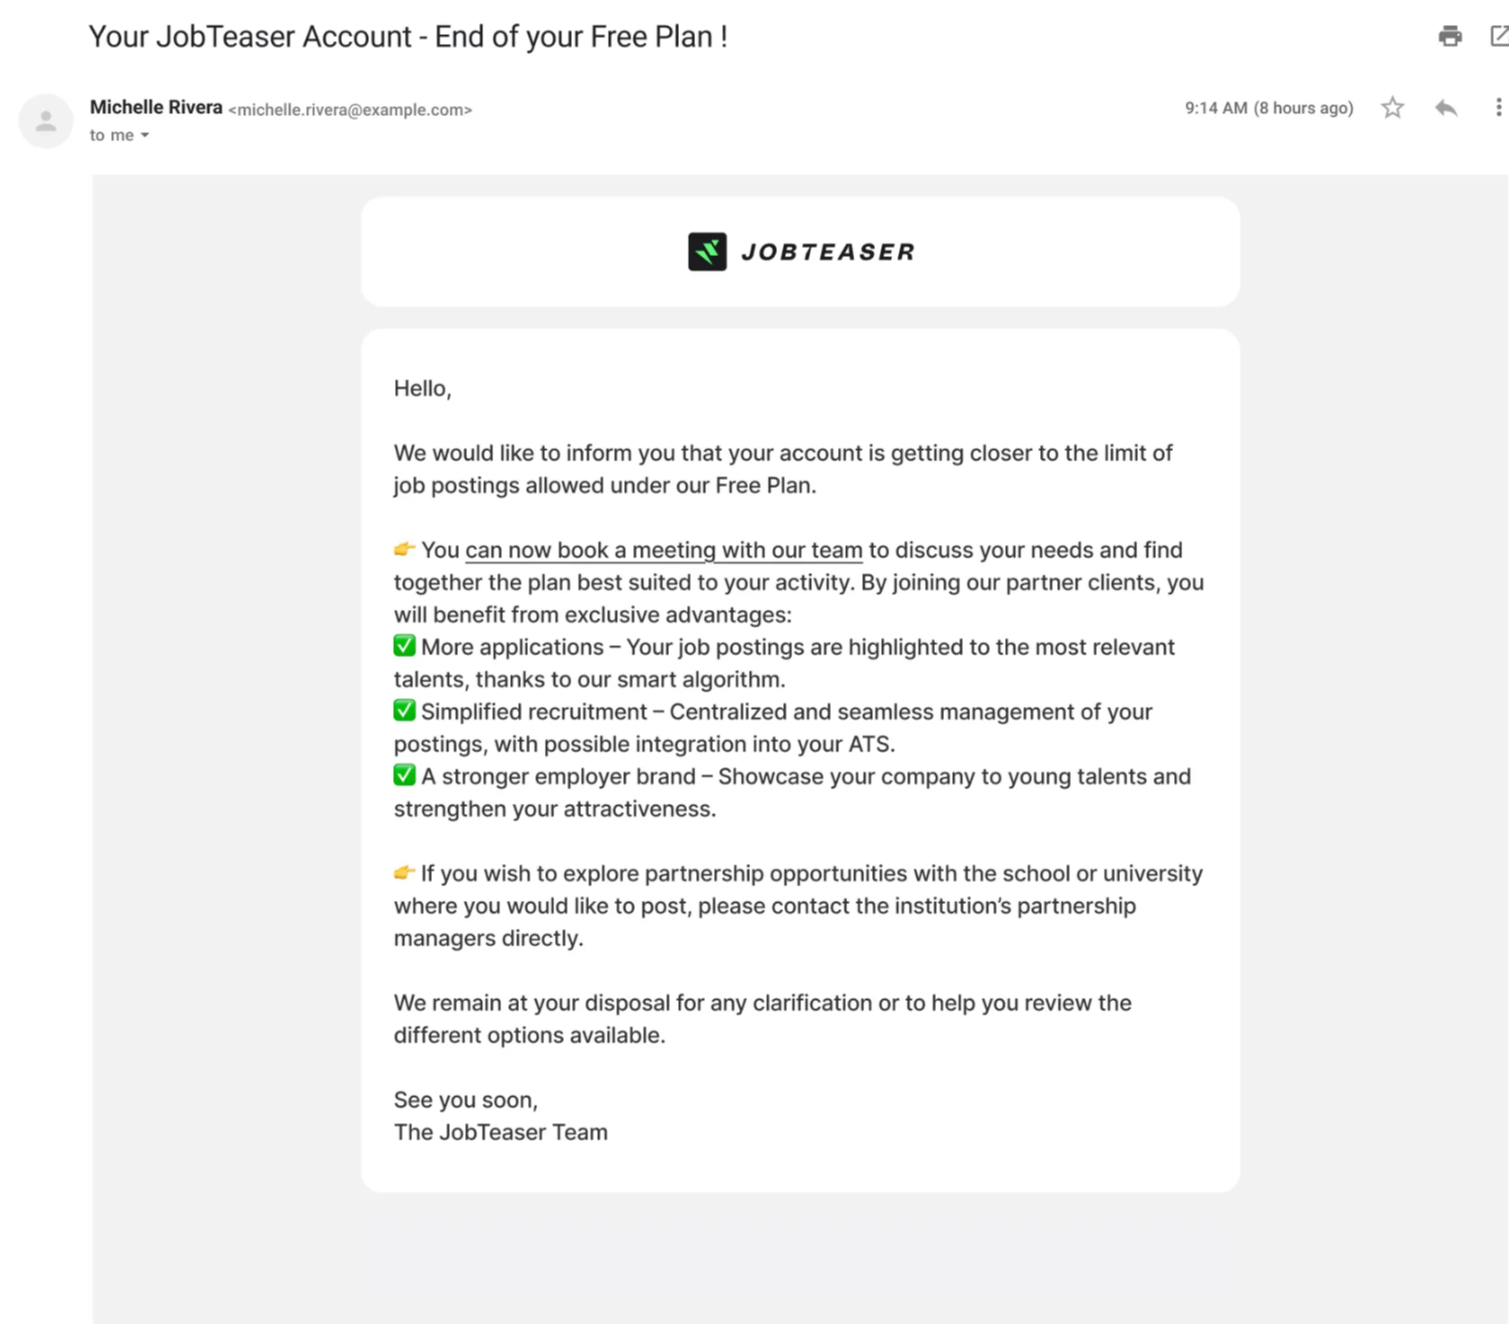This screenshot has width=1509, height=1324.
Task: Click the pointing hand before "You can now"
Action: 404,549
